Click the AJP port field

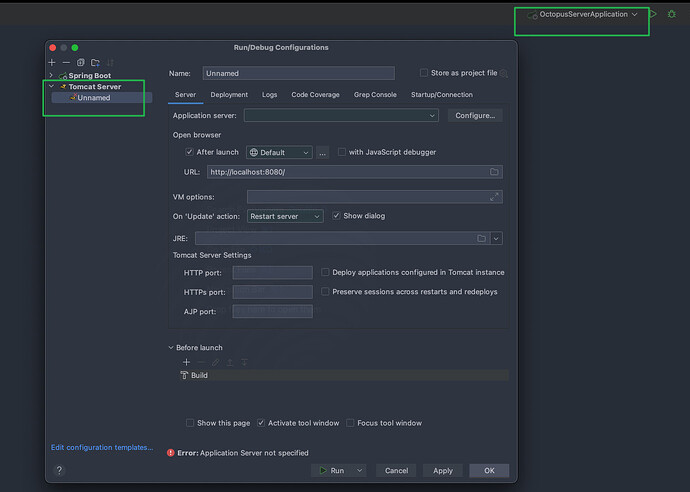point(272,311)
